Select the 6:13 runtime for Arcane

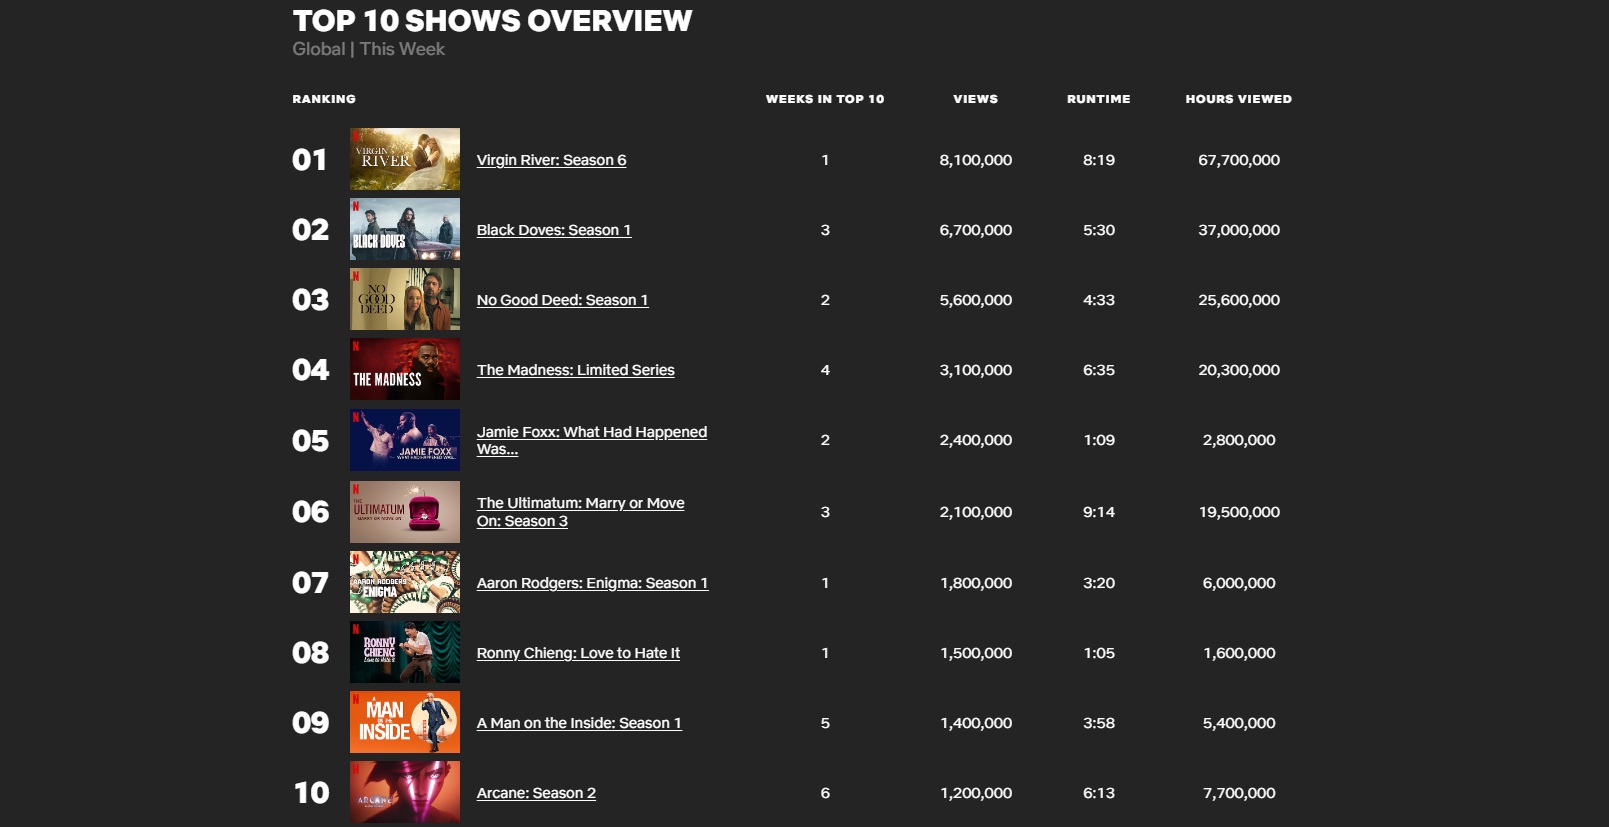[x=1099, y=793]
